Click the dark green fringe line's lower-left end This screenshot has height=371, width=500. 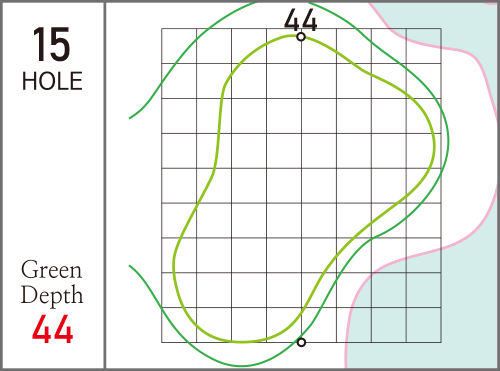[130, 266]
